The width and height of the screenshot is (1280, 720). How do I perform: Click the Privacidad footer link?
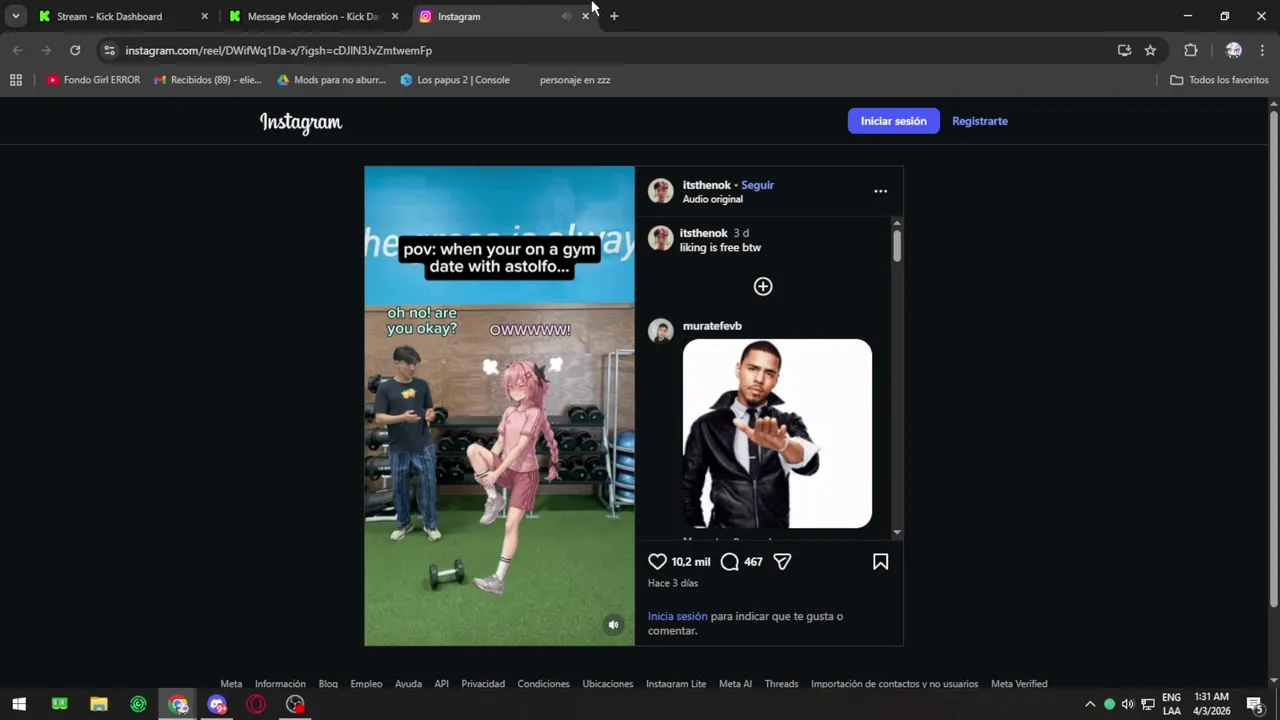[483, 684]
